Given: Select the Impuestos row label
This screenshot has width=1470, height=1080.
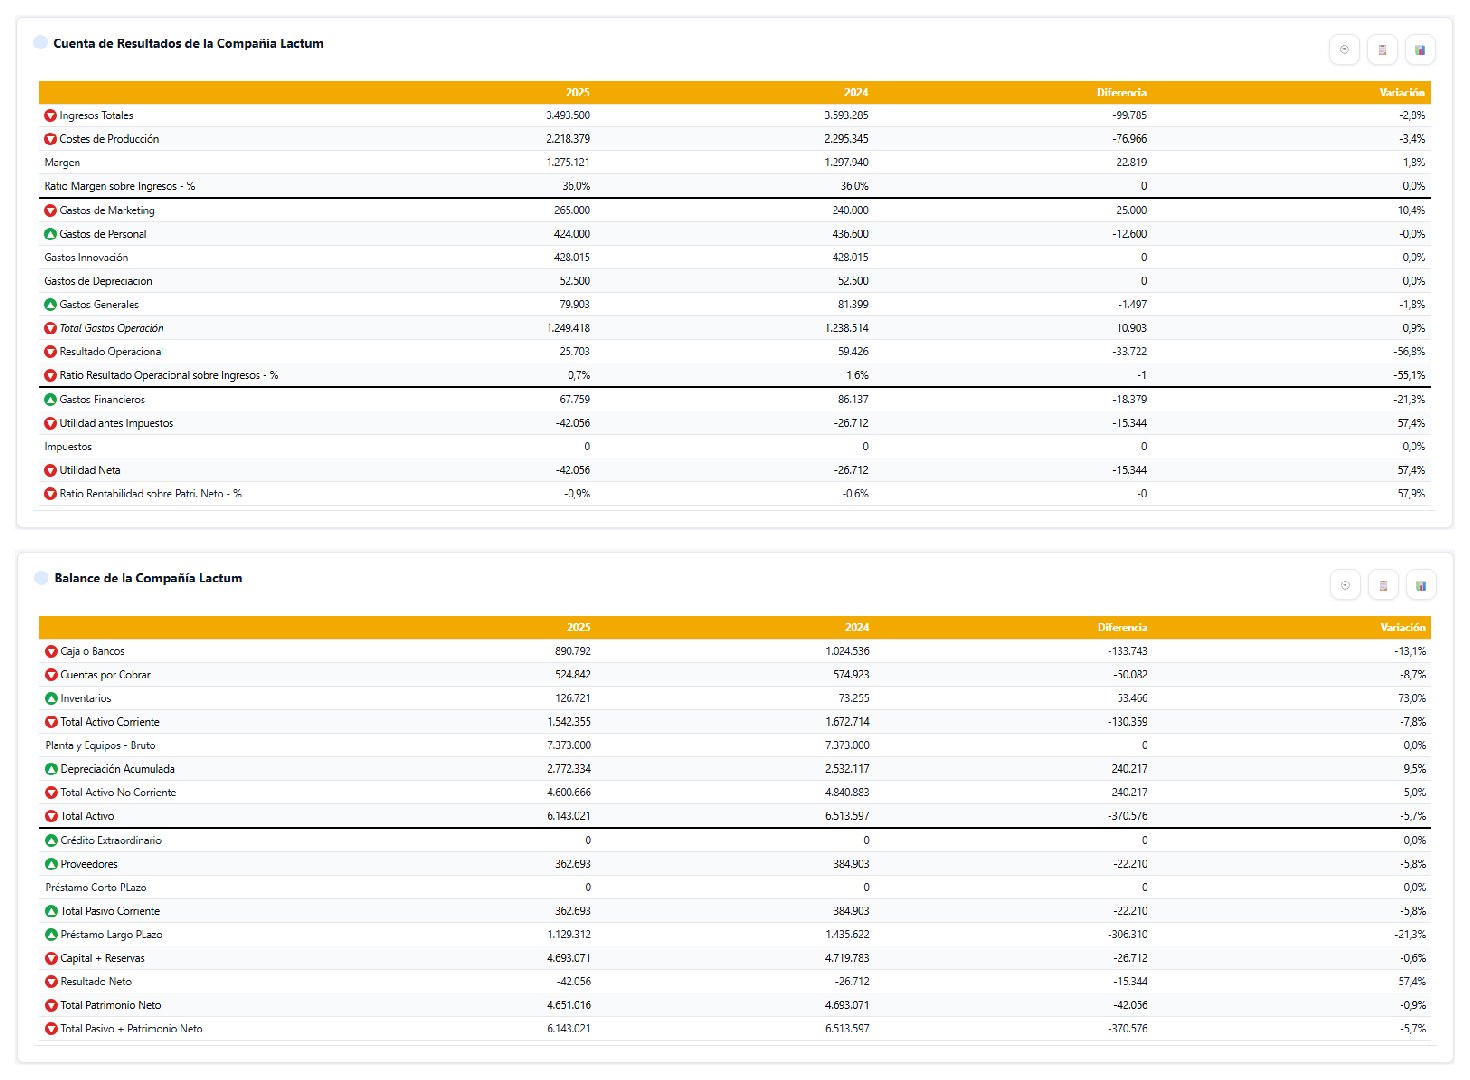Looking at the screenshot, I should click(x=68, y=447).
